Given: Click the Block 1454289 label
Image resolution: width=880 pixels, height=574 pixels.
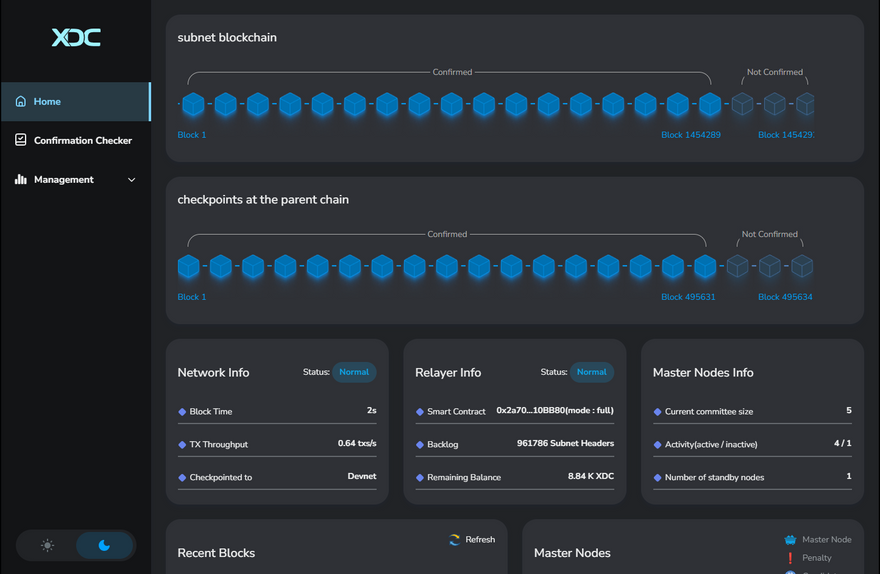Looking at the screenshot, I should click(x=690, y=134).
